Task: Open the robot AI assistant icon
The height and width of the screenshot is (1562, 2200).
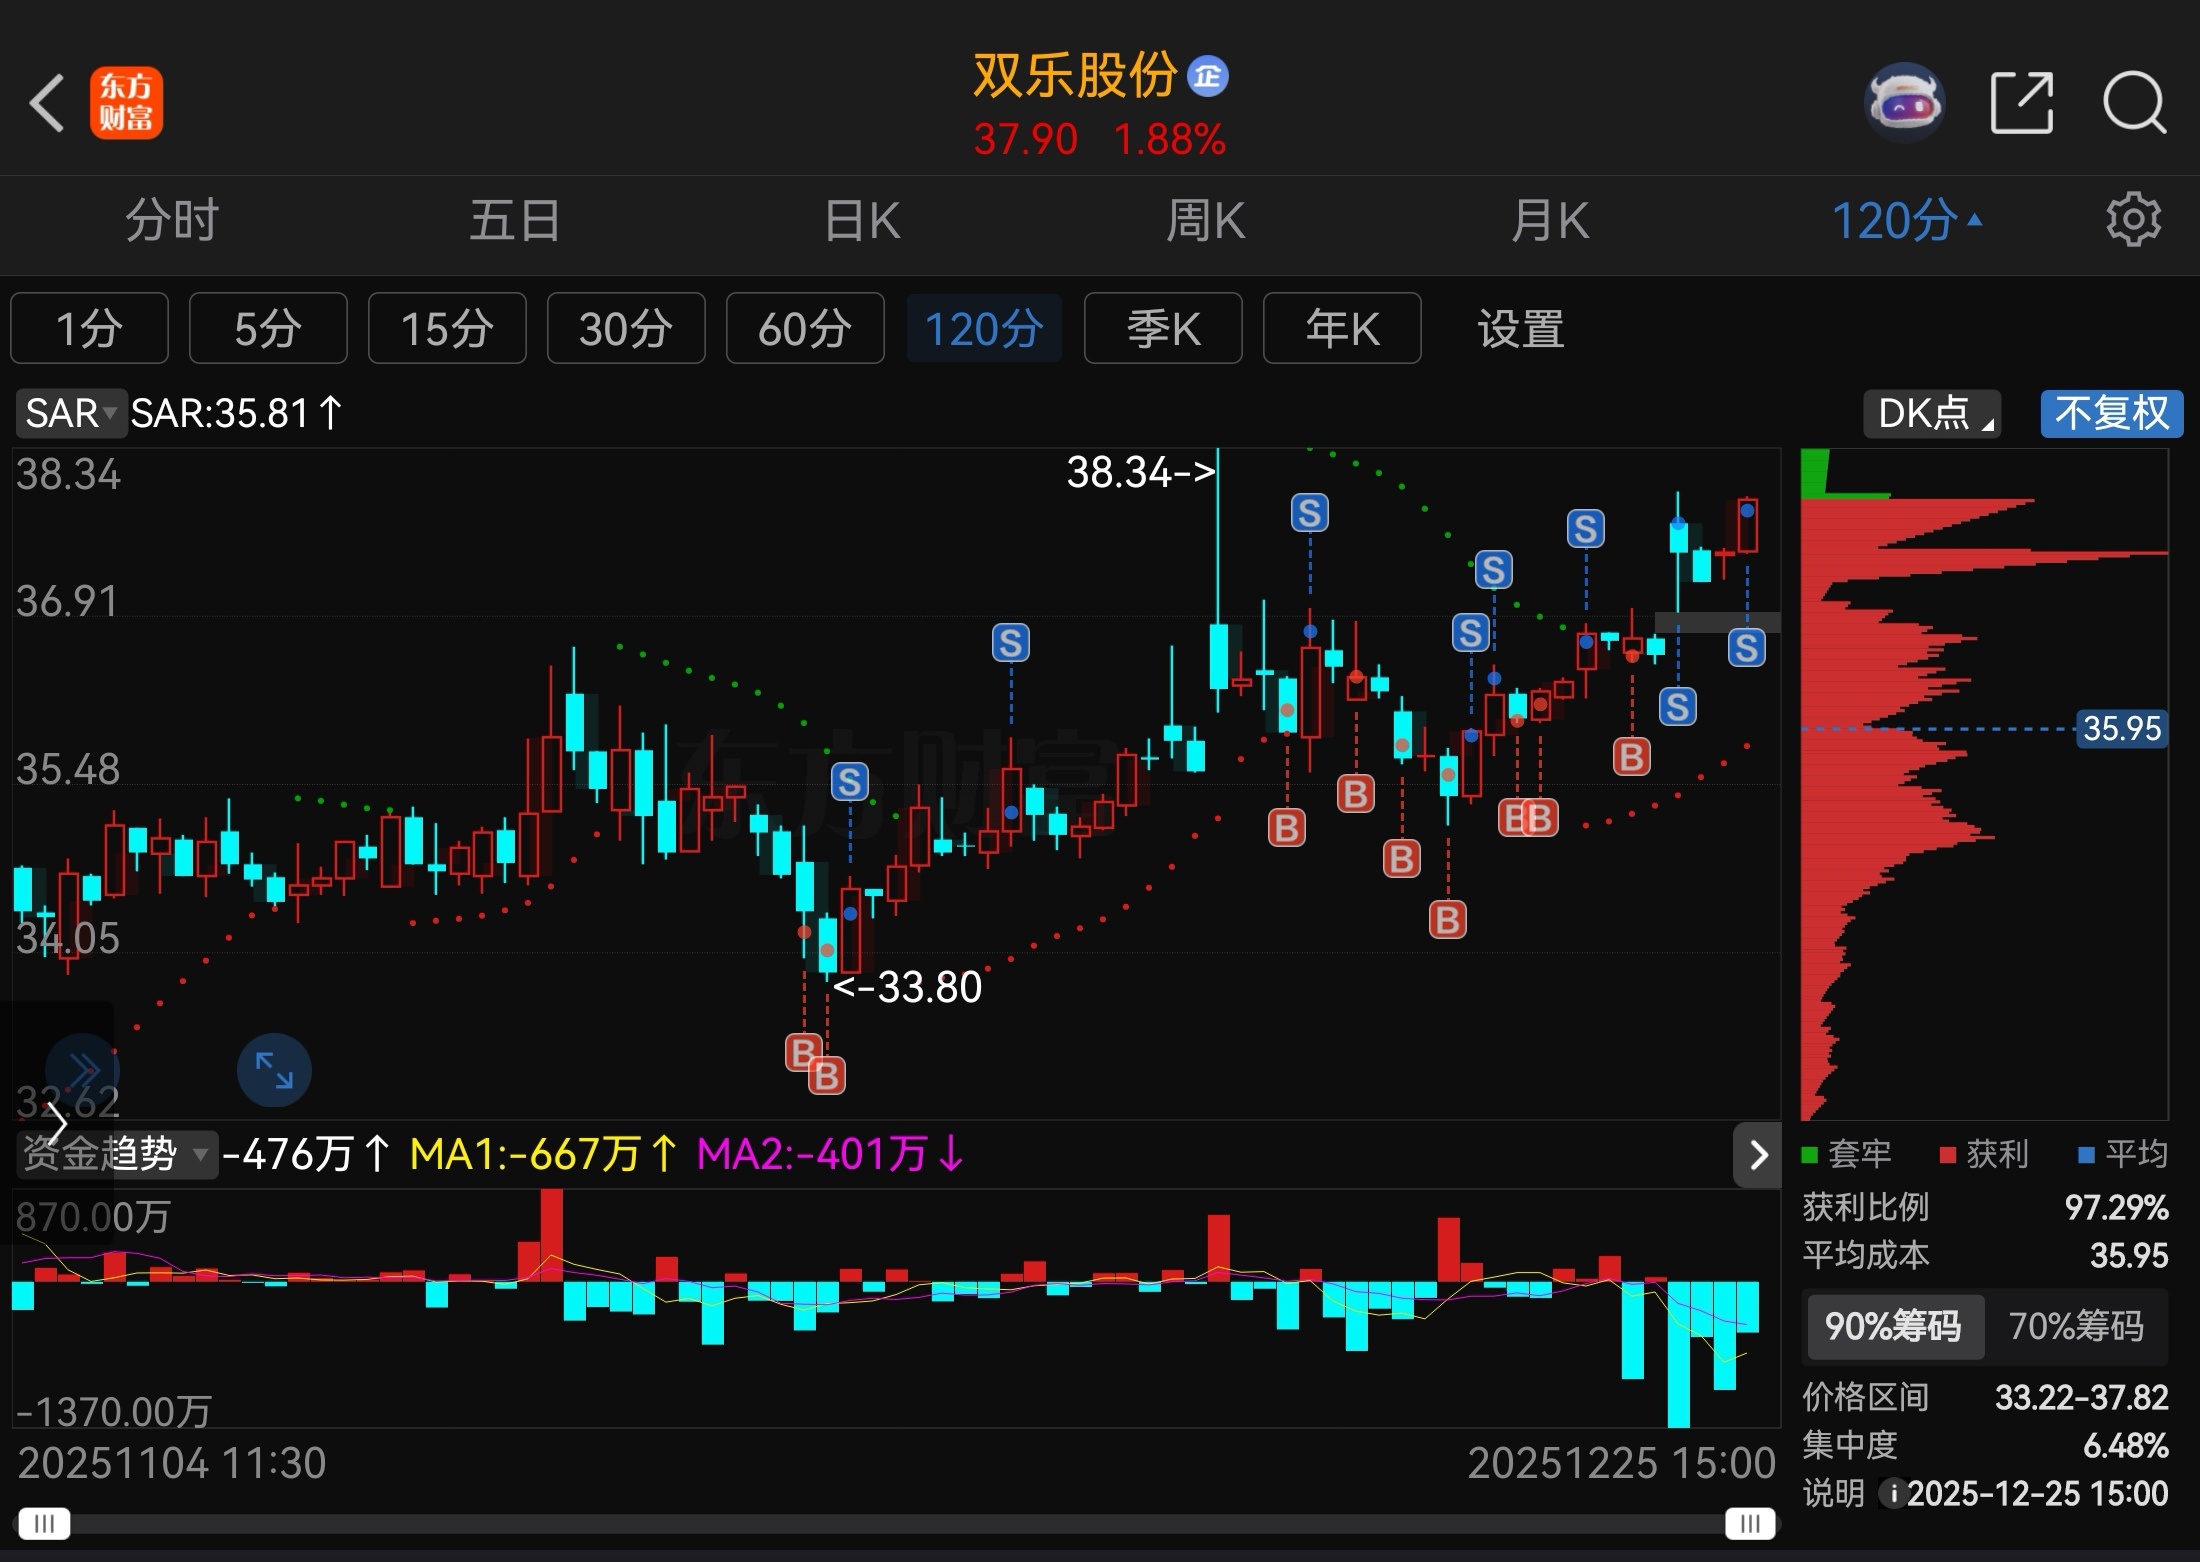Action: [x=1904, y=102]
